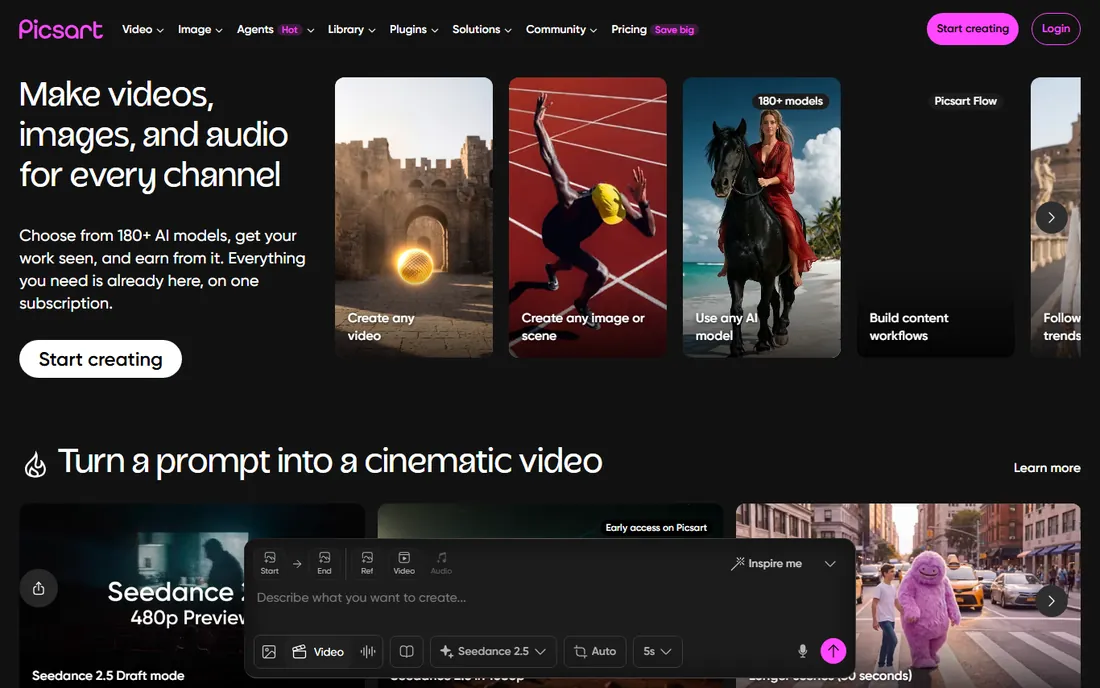Open the Create any video card
Viewport: 1100px width, 688px height.
pos(414,217)
